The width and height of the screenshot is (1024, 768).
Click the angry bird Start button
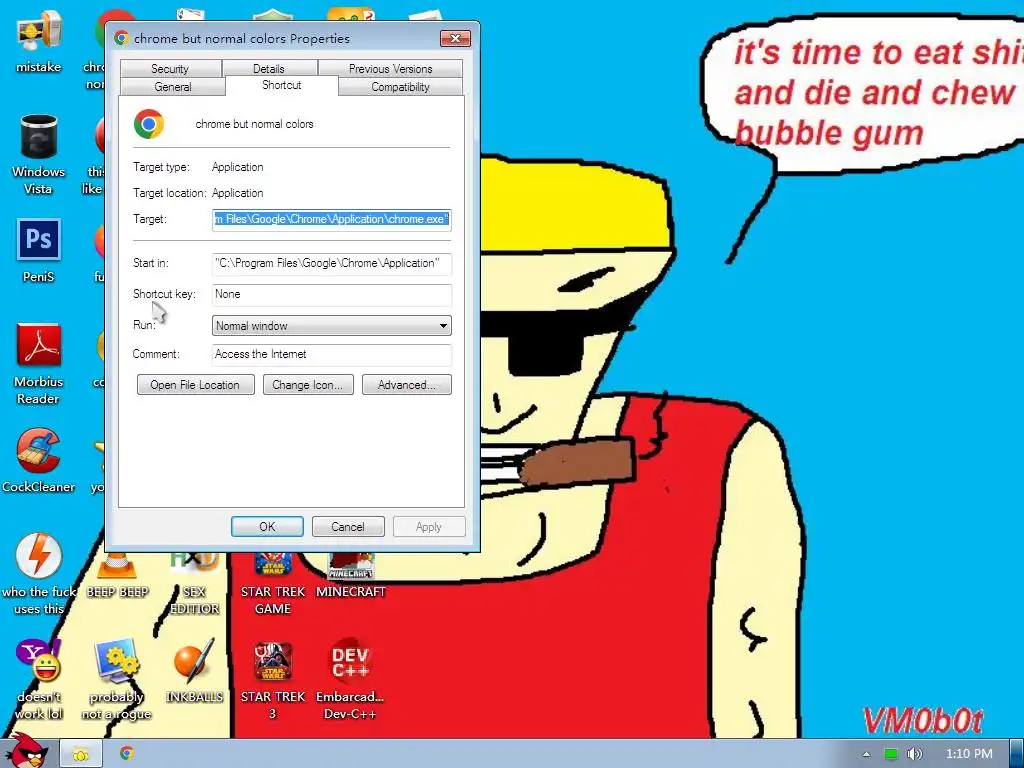[x=26, y=751]
